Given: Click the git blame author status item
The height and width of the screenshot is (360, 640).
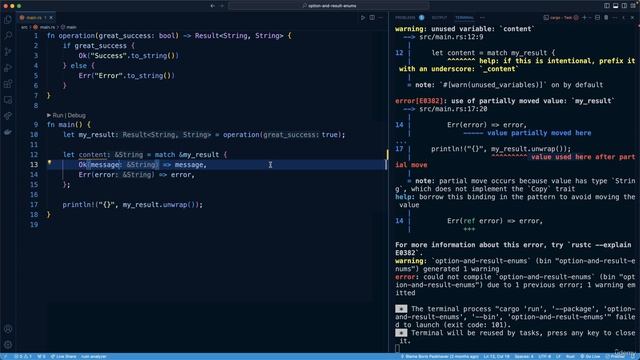Looking at the screenshot, I should (x=440, y=356).
